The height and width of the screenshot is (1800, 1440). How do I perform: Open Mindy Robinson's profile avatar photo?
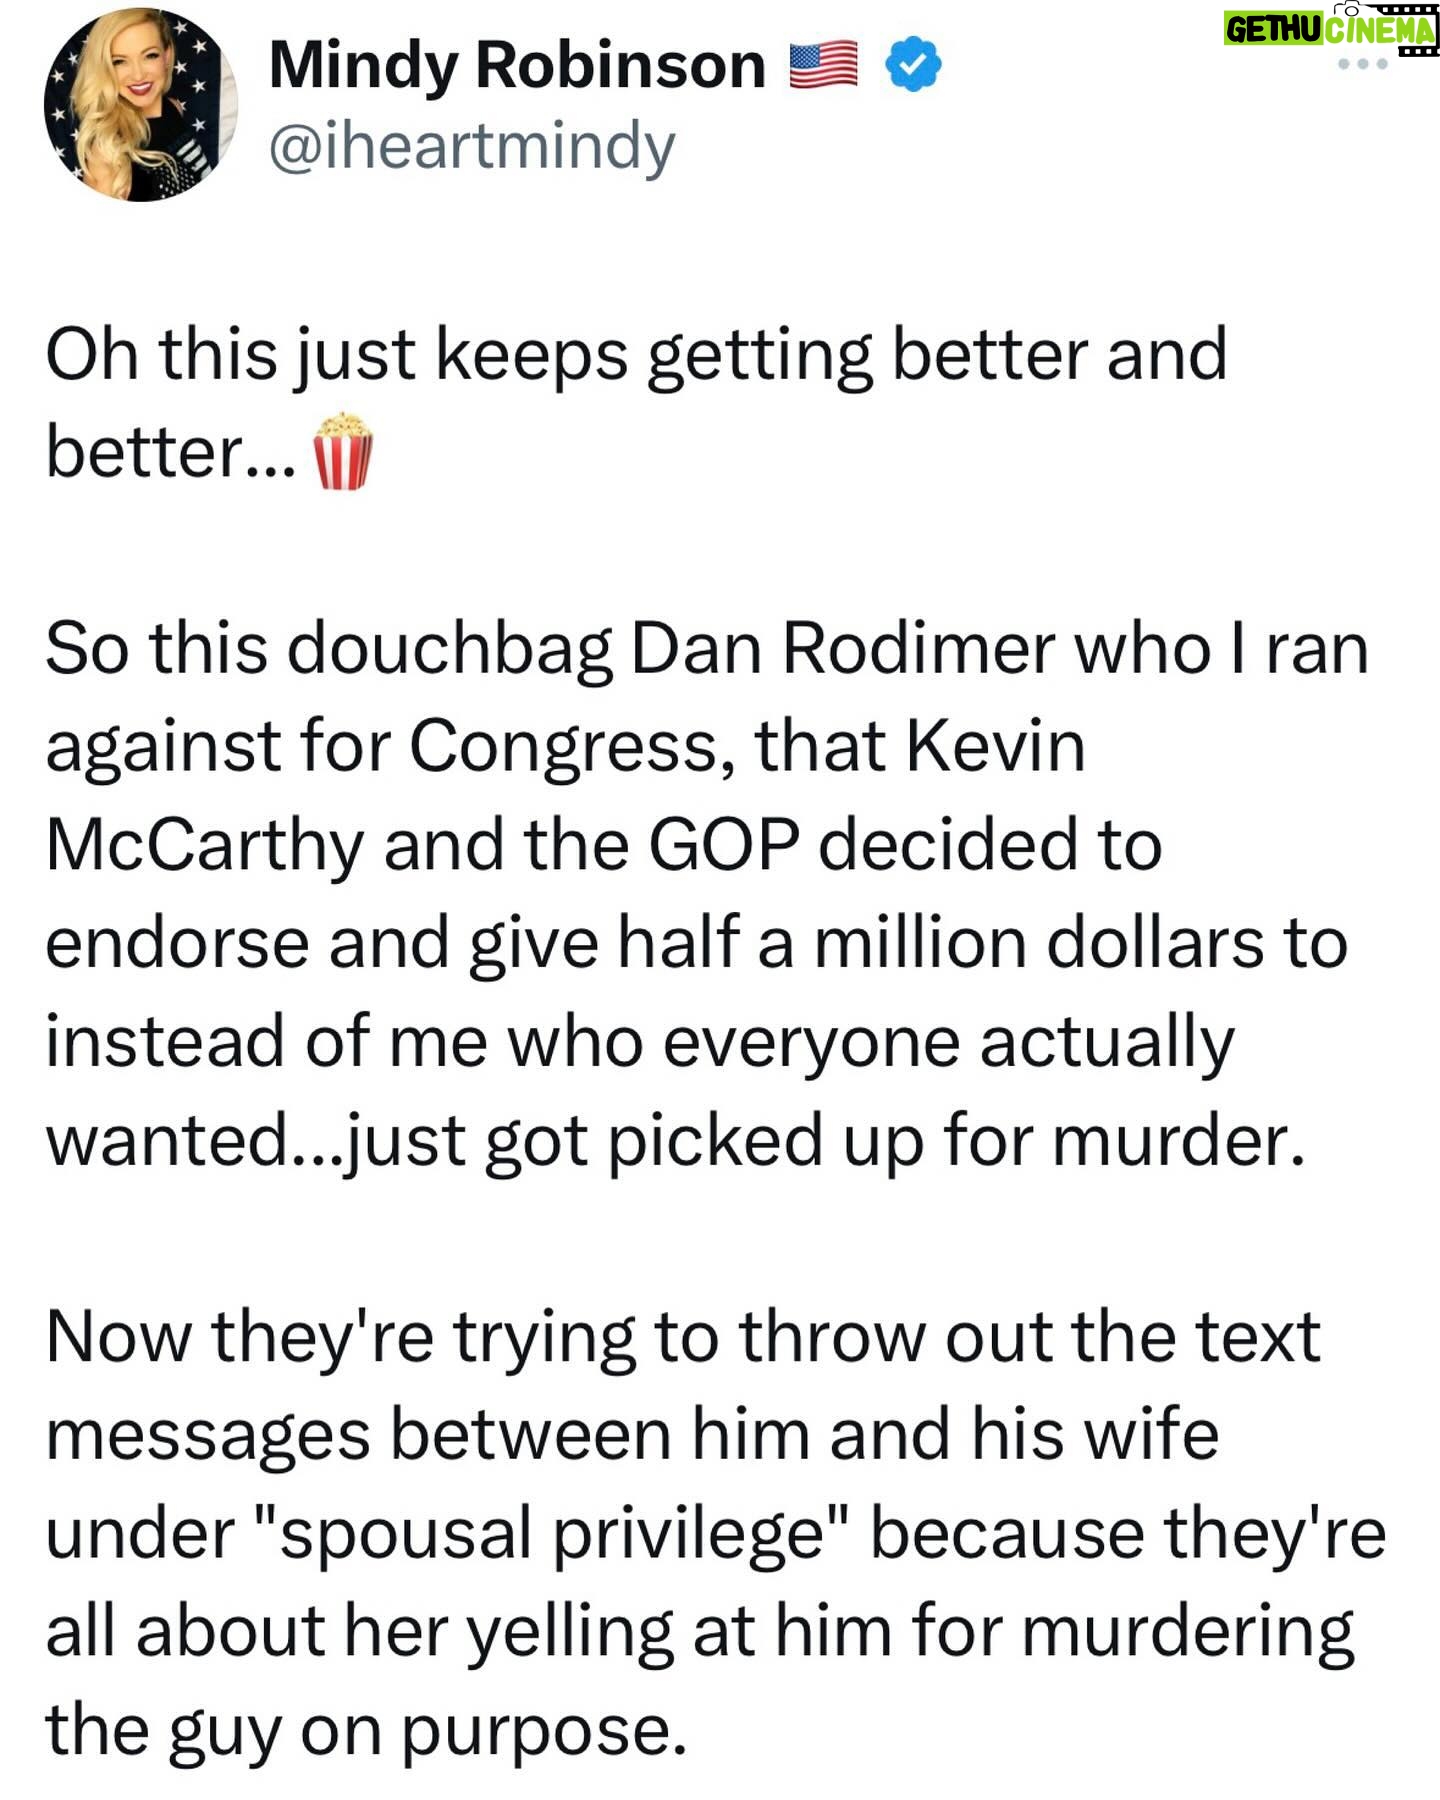click(x=141, y=104)
